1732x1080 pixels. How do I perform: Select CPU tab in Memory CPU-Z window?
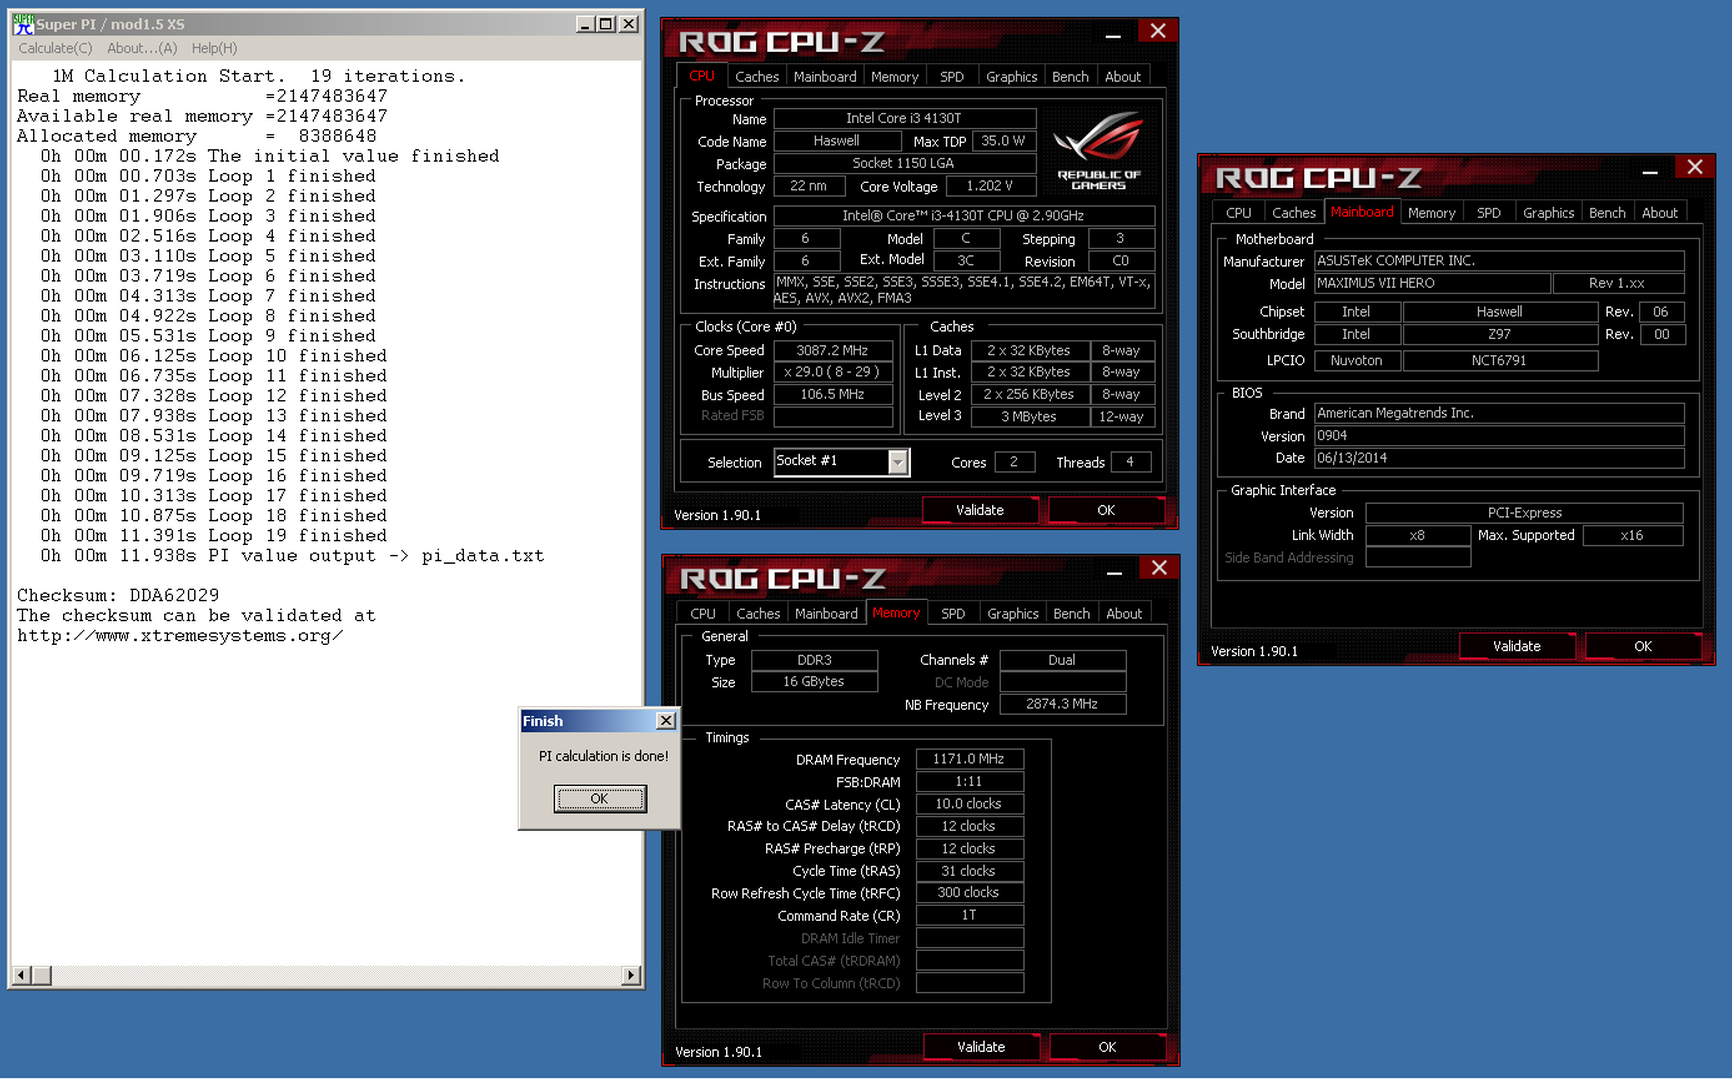click(x=703, y=614)
